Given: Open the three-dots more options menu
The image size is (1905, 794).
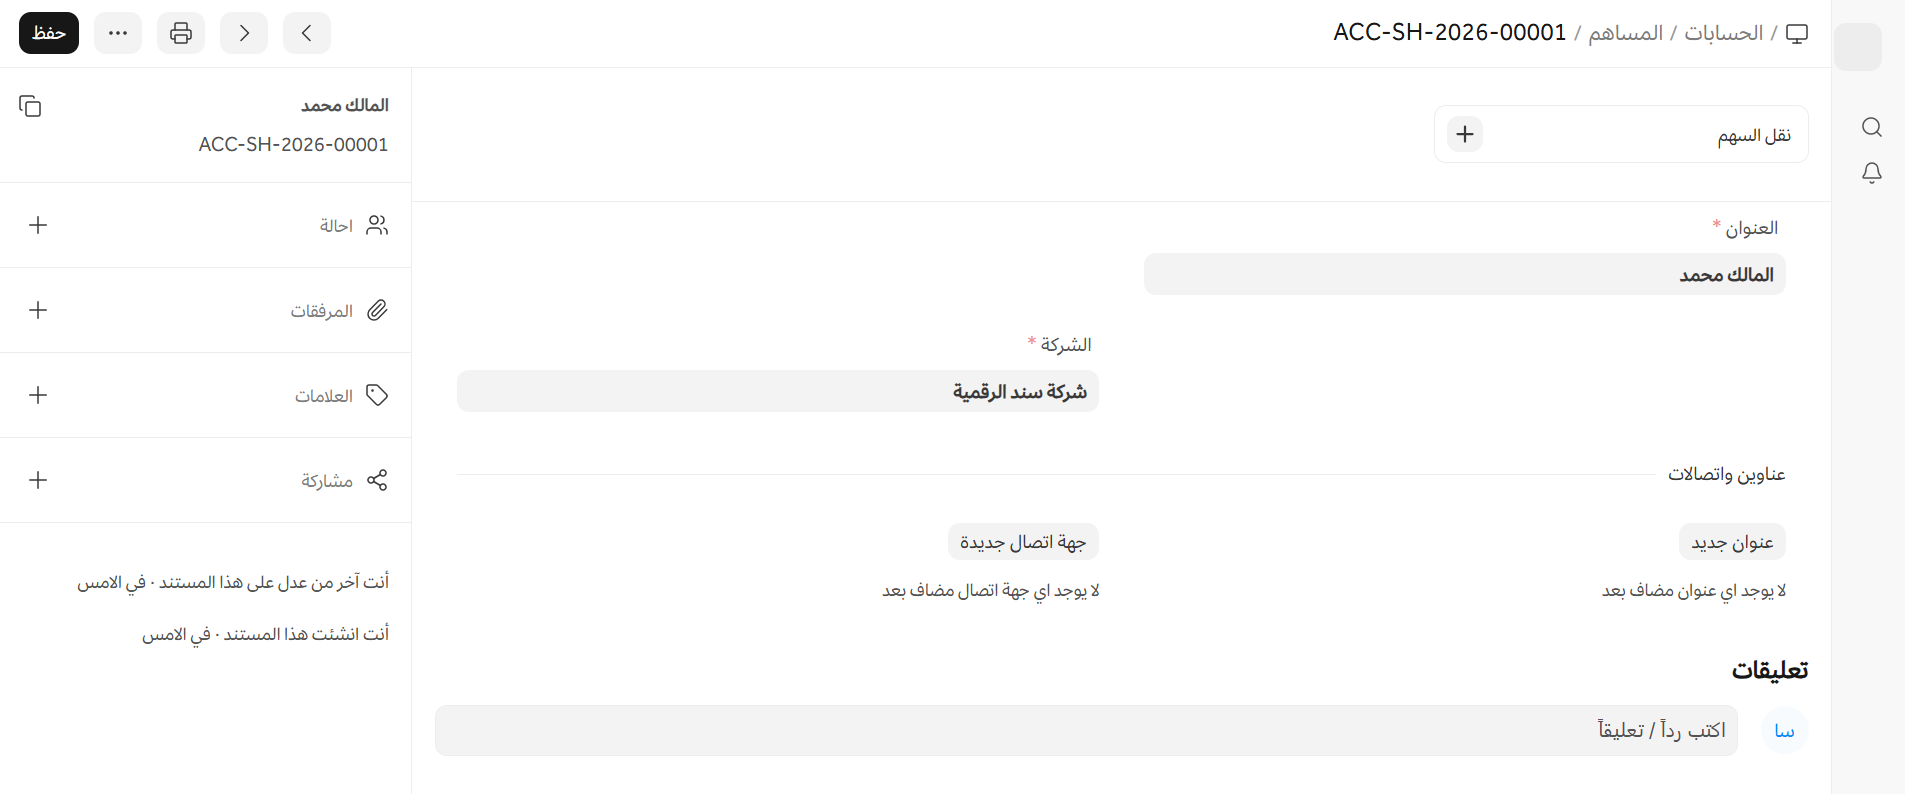Looking at the screenshot, I should (118, 33).
